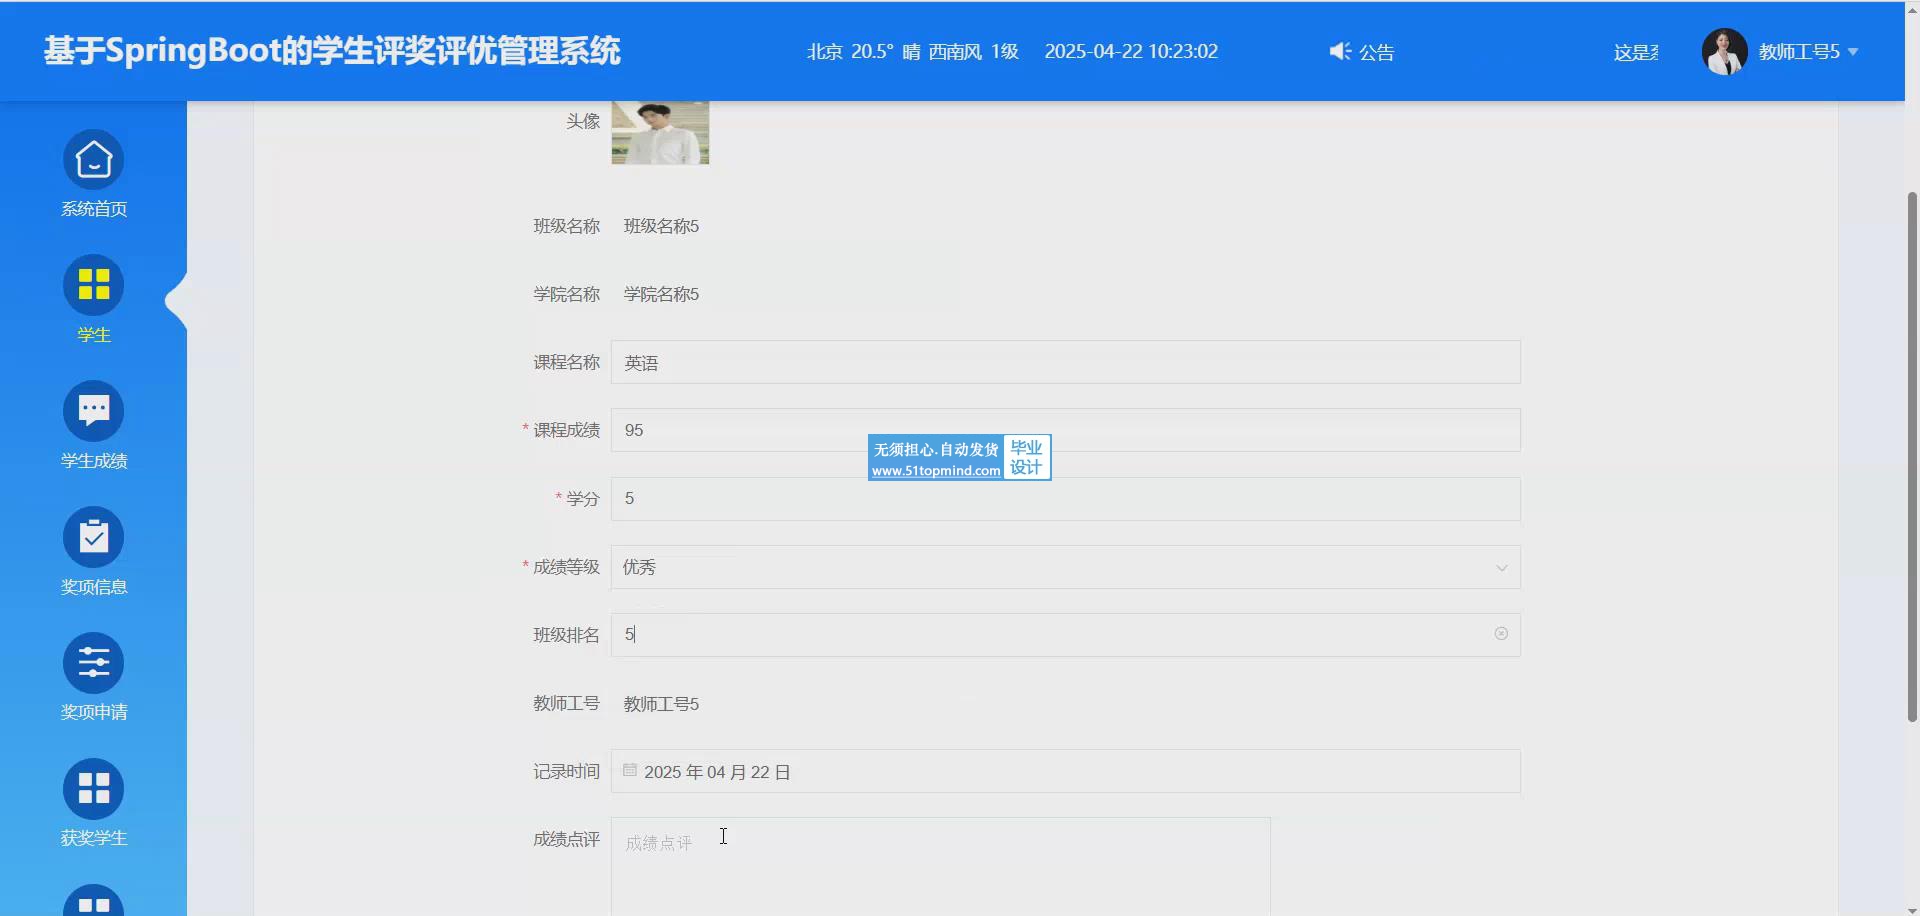Screen dimensions: 1920x916
Task: Open the 记录时间 date picker
Action: [x=1065, y=772]
